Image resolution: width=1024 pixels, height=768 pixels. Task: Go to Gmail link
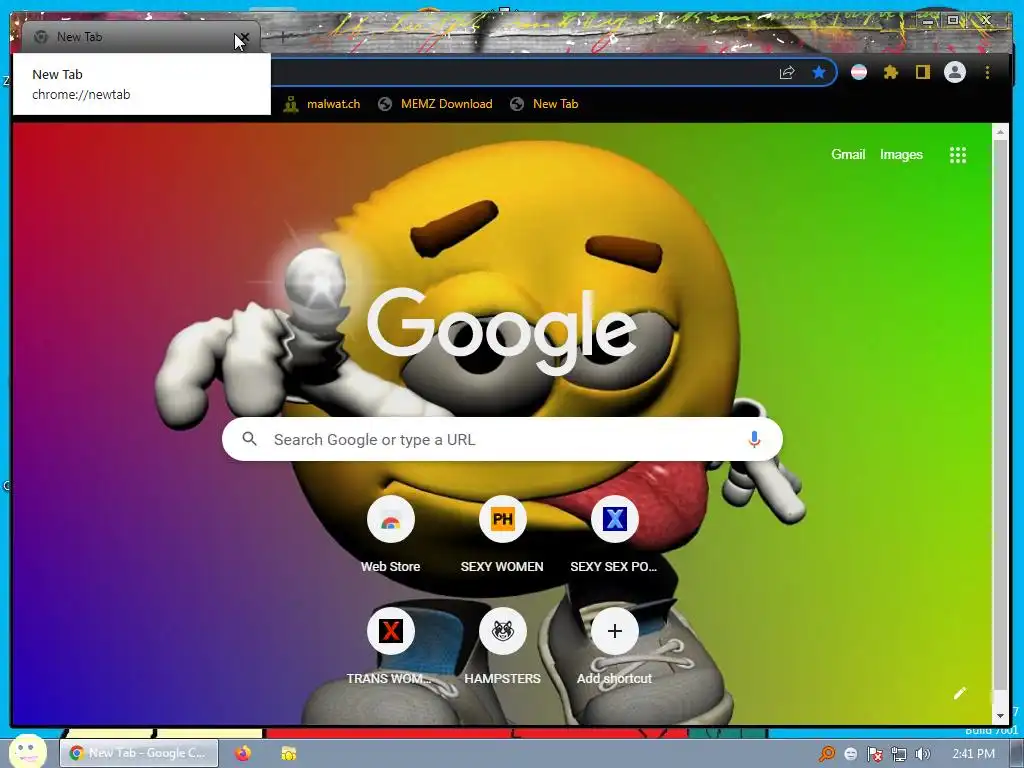[x=848, y=155]
